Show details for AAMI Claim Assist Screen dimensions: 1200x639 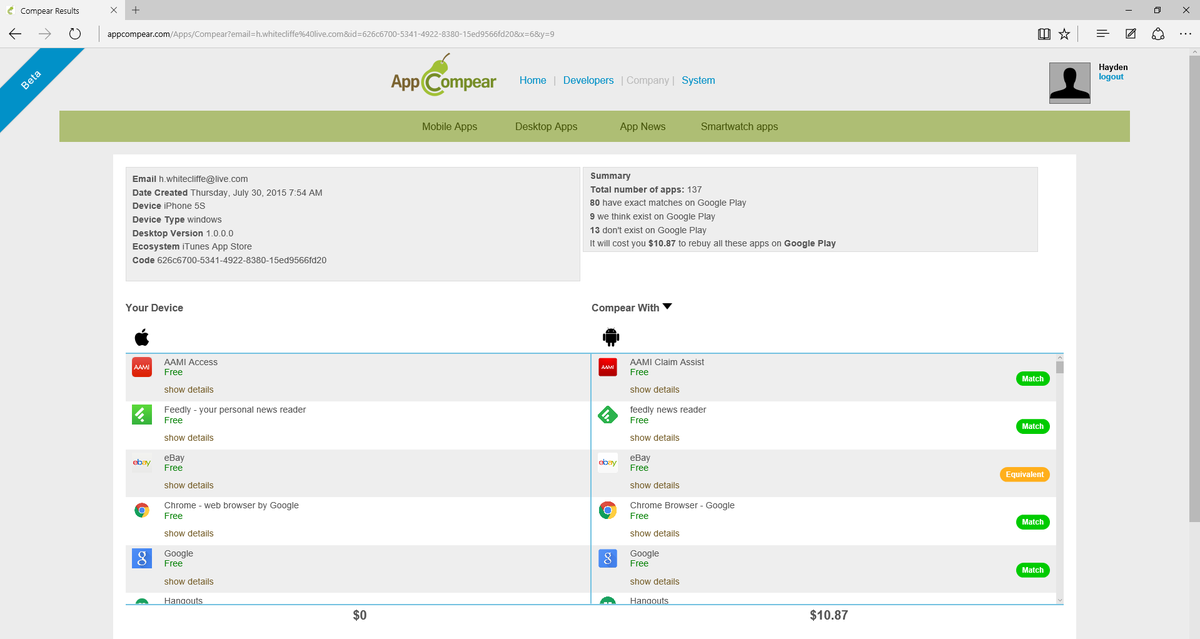click(x=655, y=390)
